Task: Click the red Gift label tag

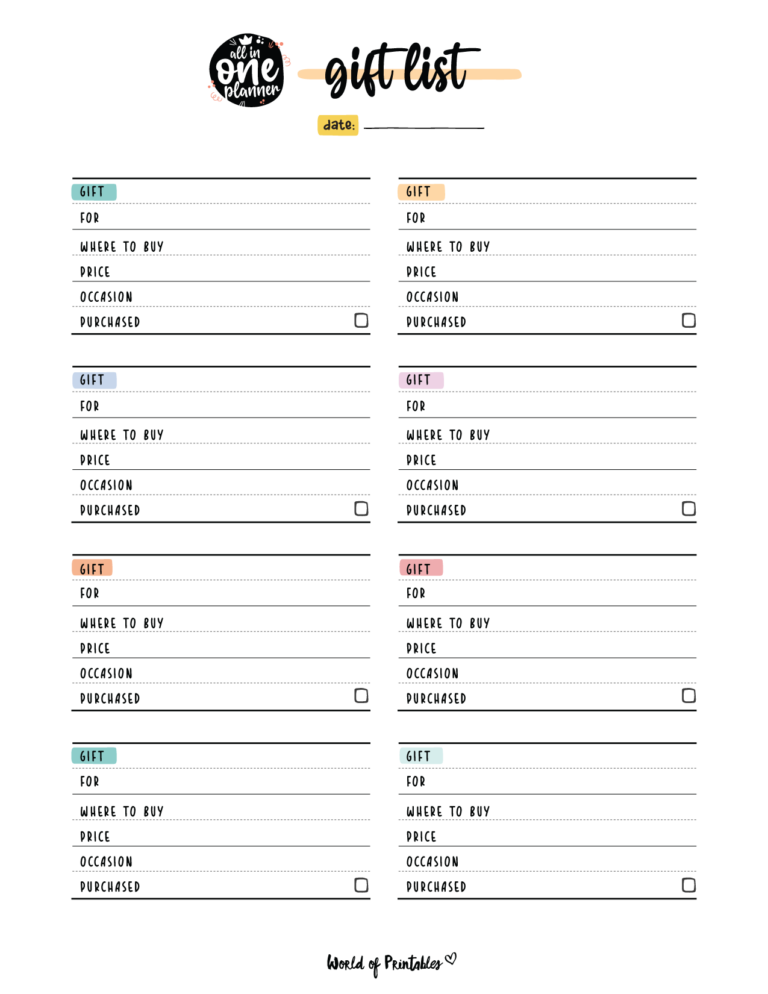Action: [x=420, y=568]
